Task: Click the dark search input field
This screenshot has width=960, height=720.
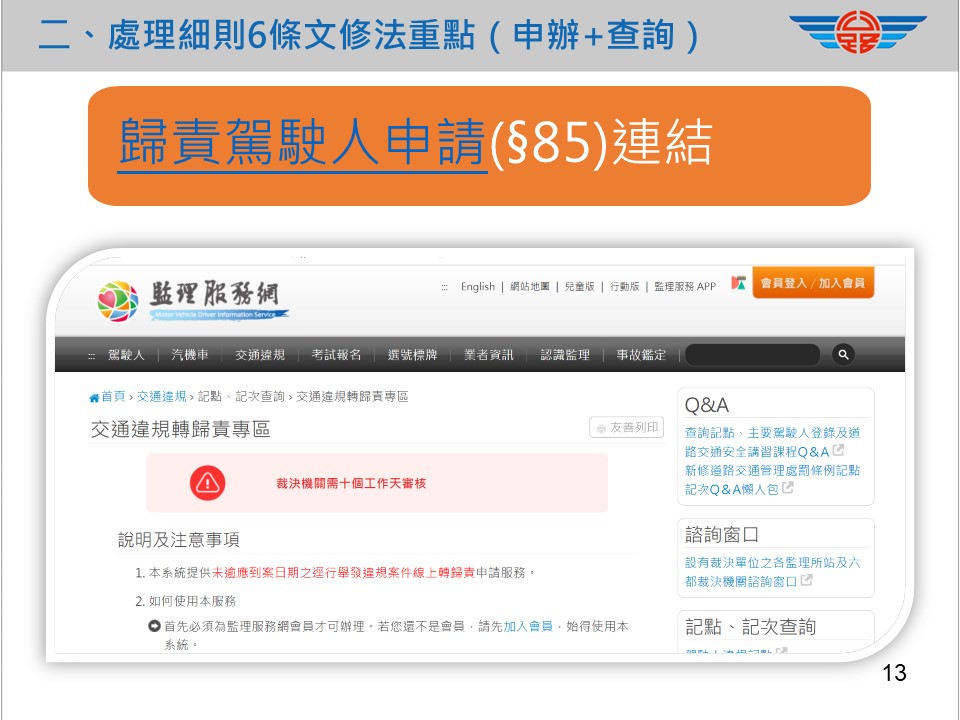Action: point(752,354)
